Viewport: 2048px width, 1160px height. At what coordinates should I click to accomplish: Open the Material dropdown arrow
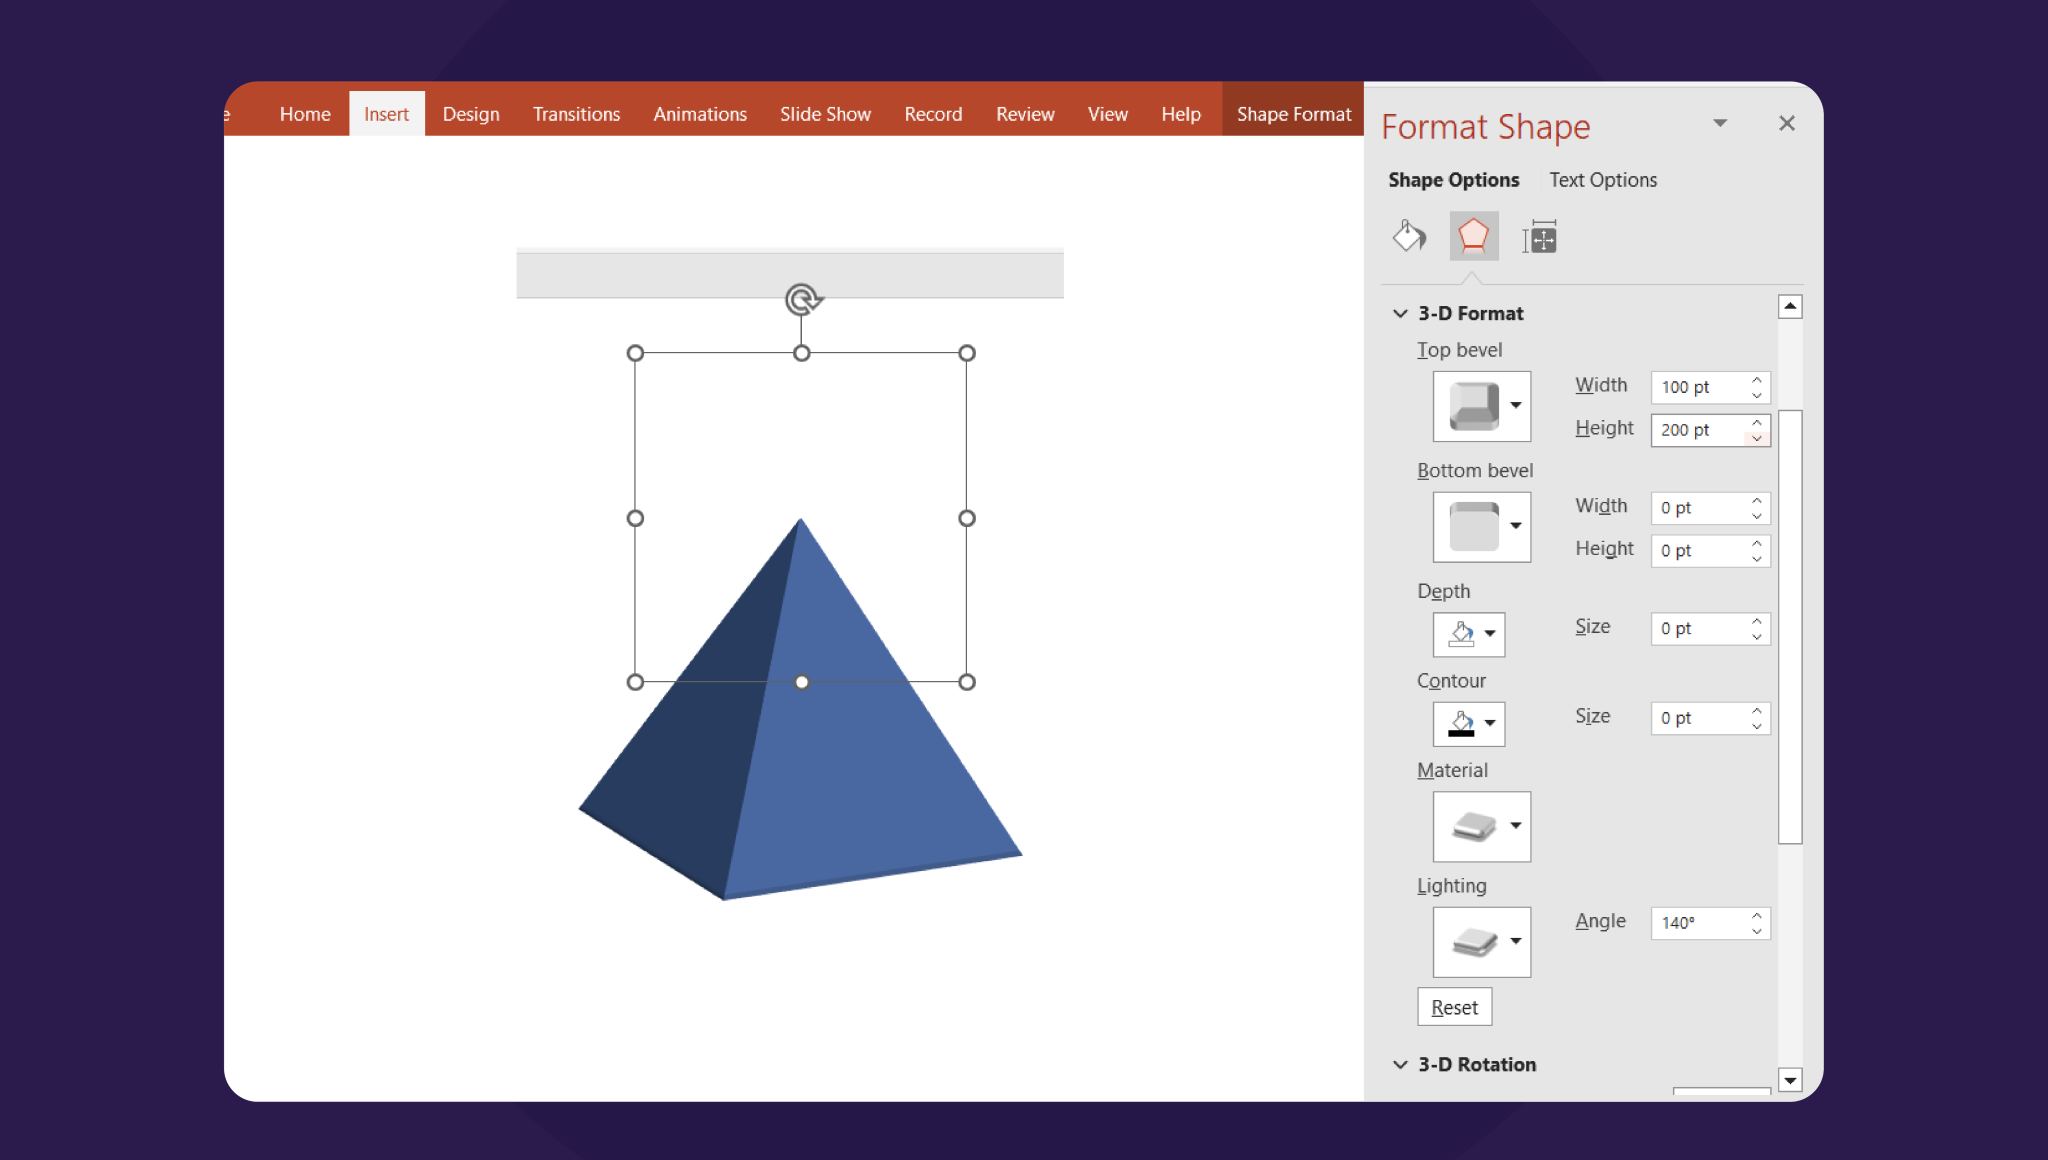coord(1517,827)
